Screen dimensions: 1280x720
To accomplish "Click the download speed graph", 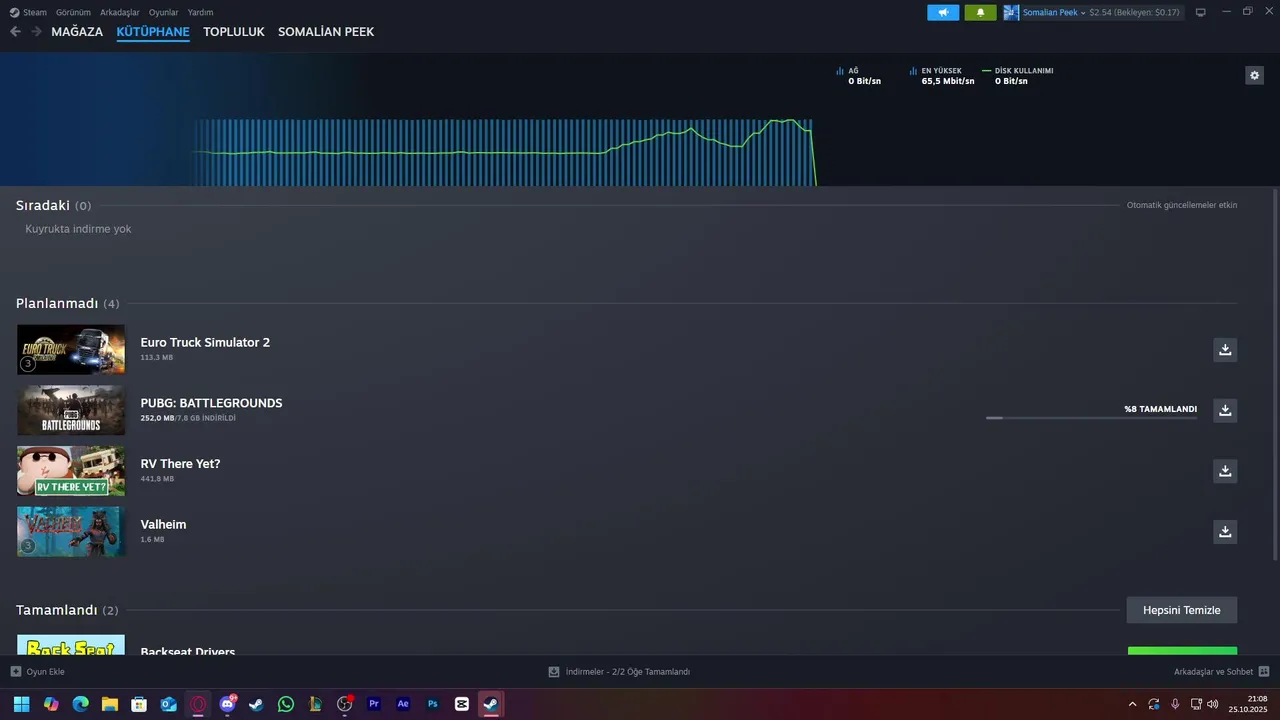I will point(503,152).
